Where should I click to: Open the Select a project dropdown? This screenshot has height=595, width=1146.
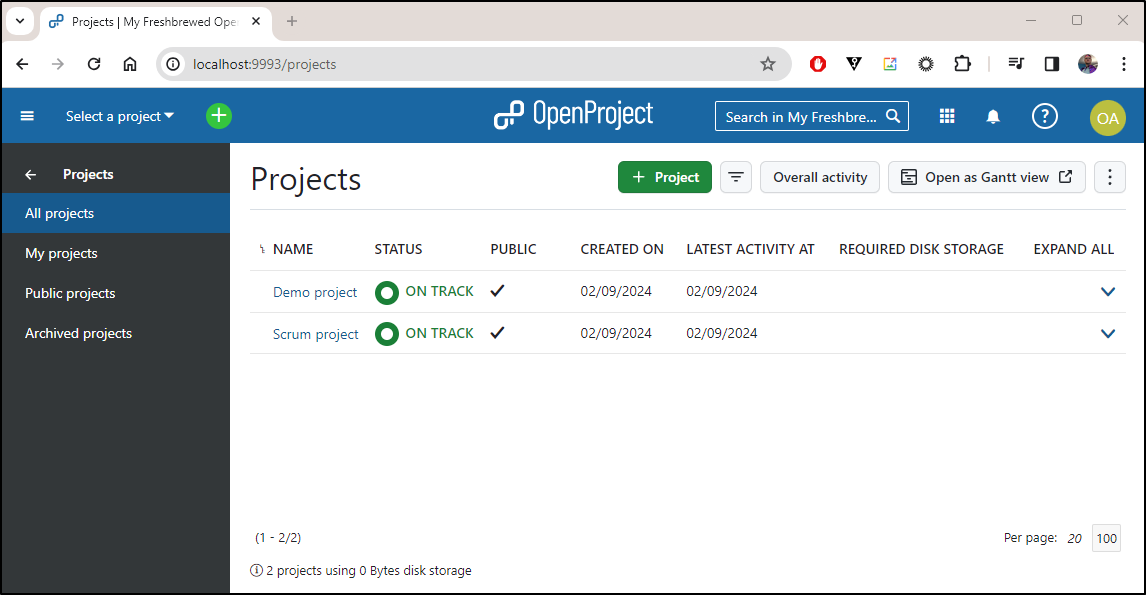(120, 116)
